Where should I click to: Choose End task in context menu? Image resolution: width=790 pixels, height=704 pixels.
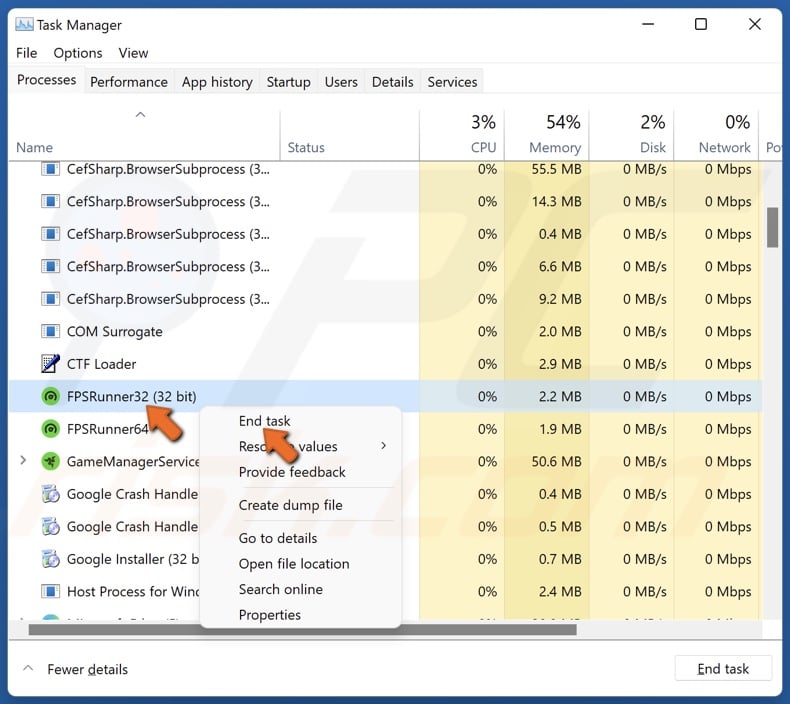pyautogui.click(x=265, y=421)
